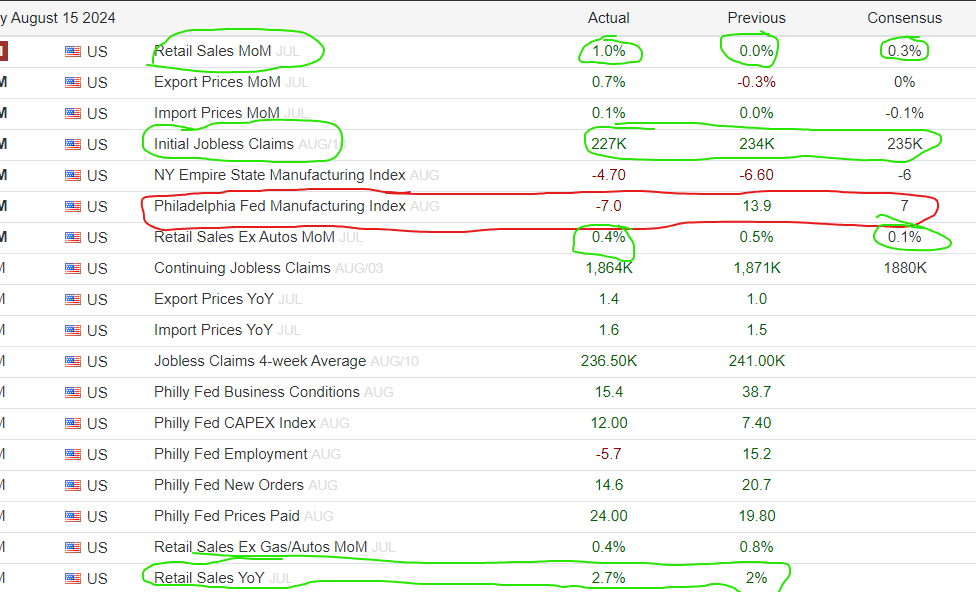The image size is (976, 592).
Task: Select the flag for Philly Fed Business Conditions
Action: pos(73,393)
